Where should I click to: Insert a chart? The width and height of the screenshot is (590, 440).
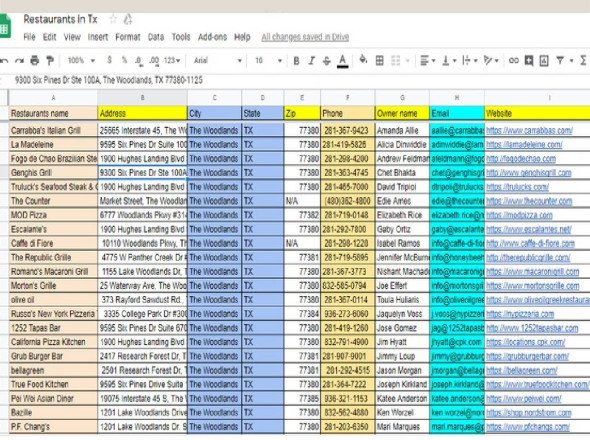point(544,60)
